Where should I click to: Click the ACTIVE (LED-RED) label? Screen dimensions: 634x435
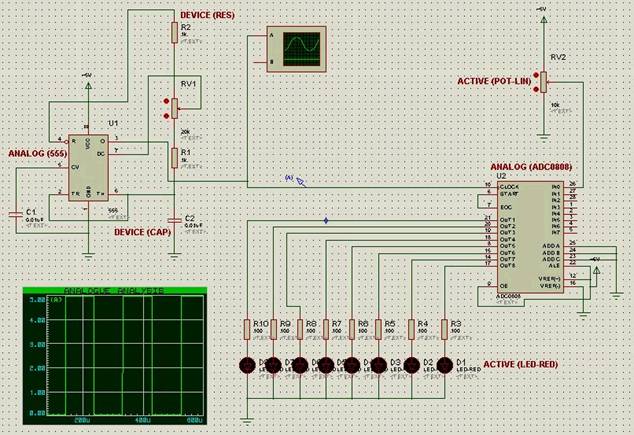pos(521,364)
